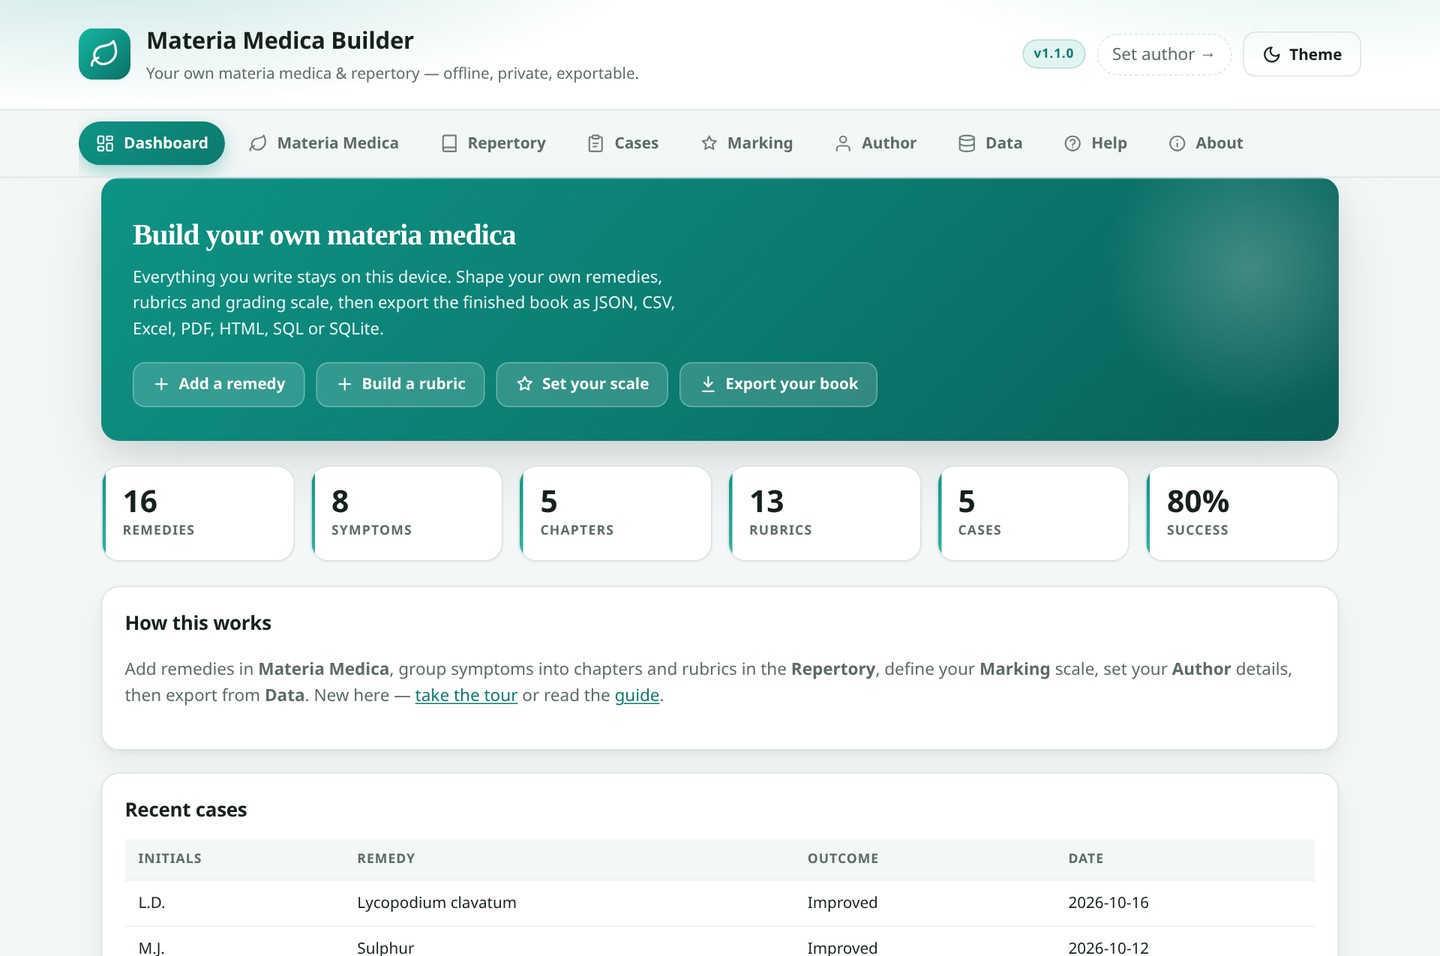
Task: Click the Author person icon
Action: 843,143
